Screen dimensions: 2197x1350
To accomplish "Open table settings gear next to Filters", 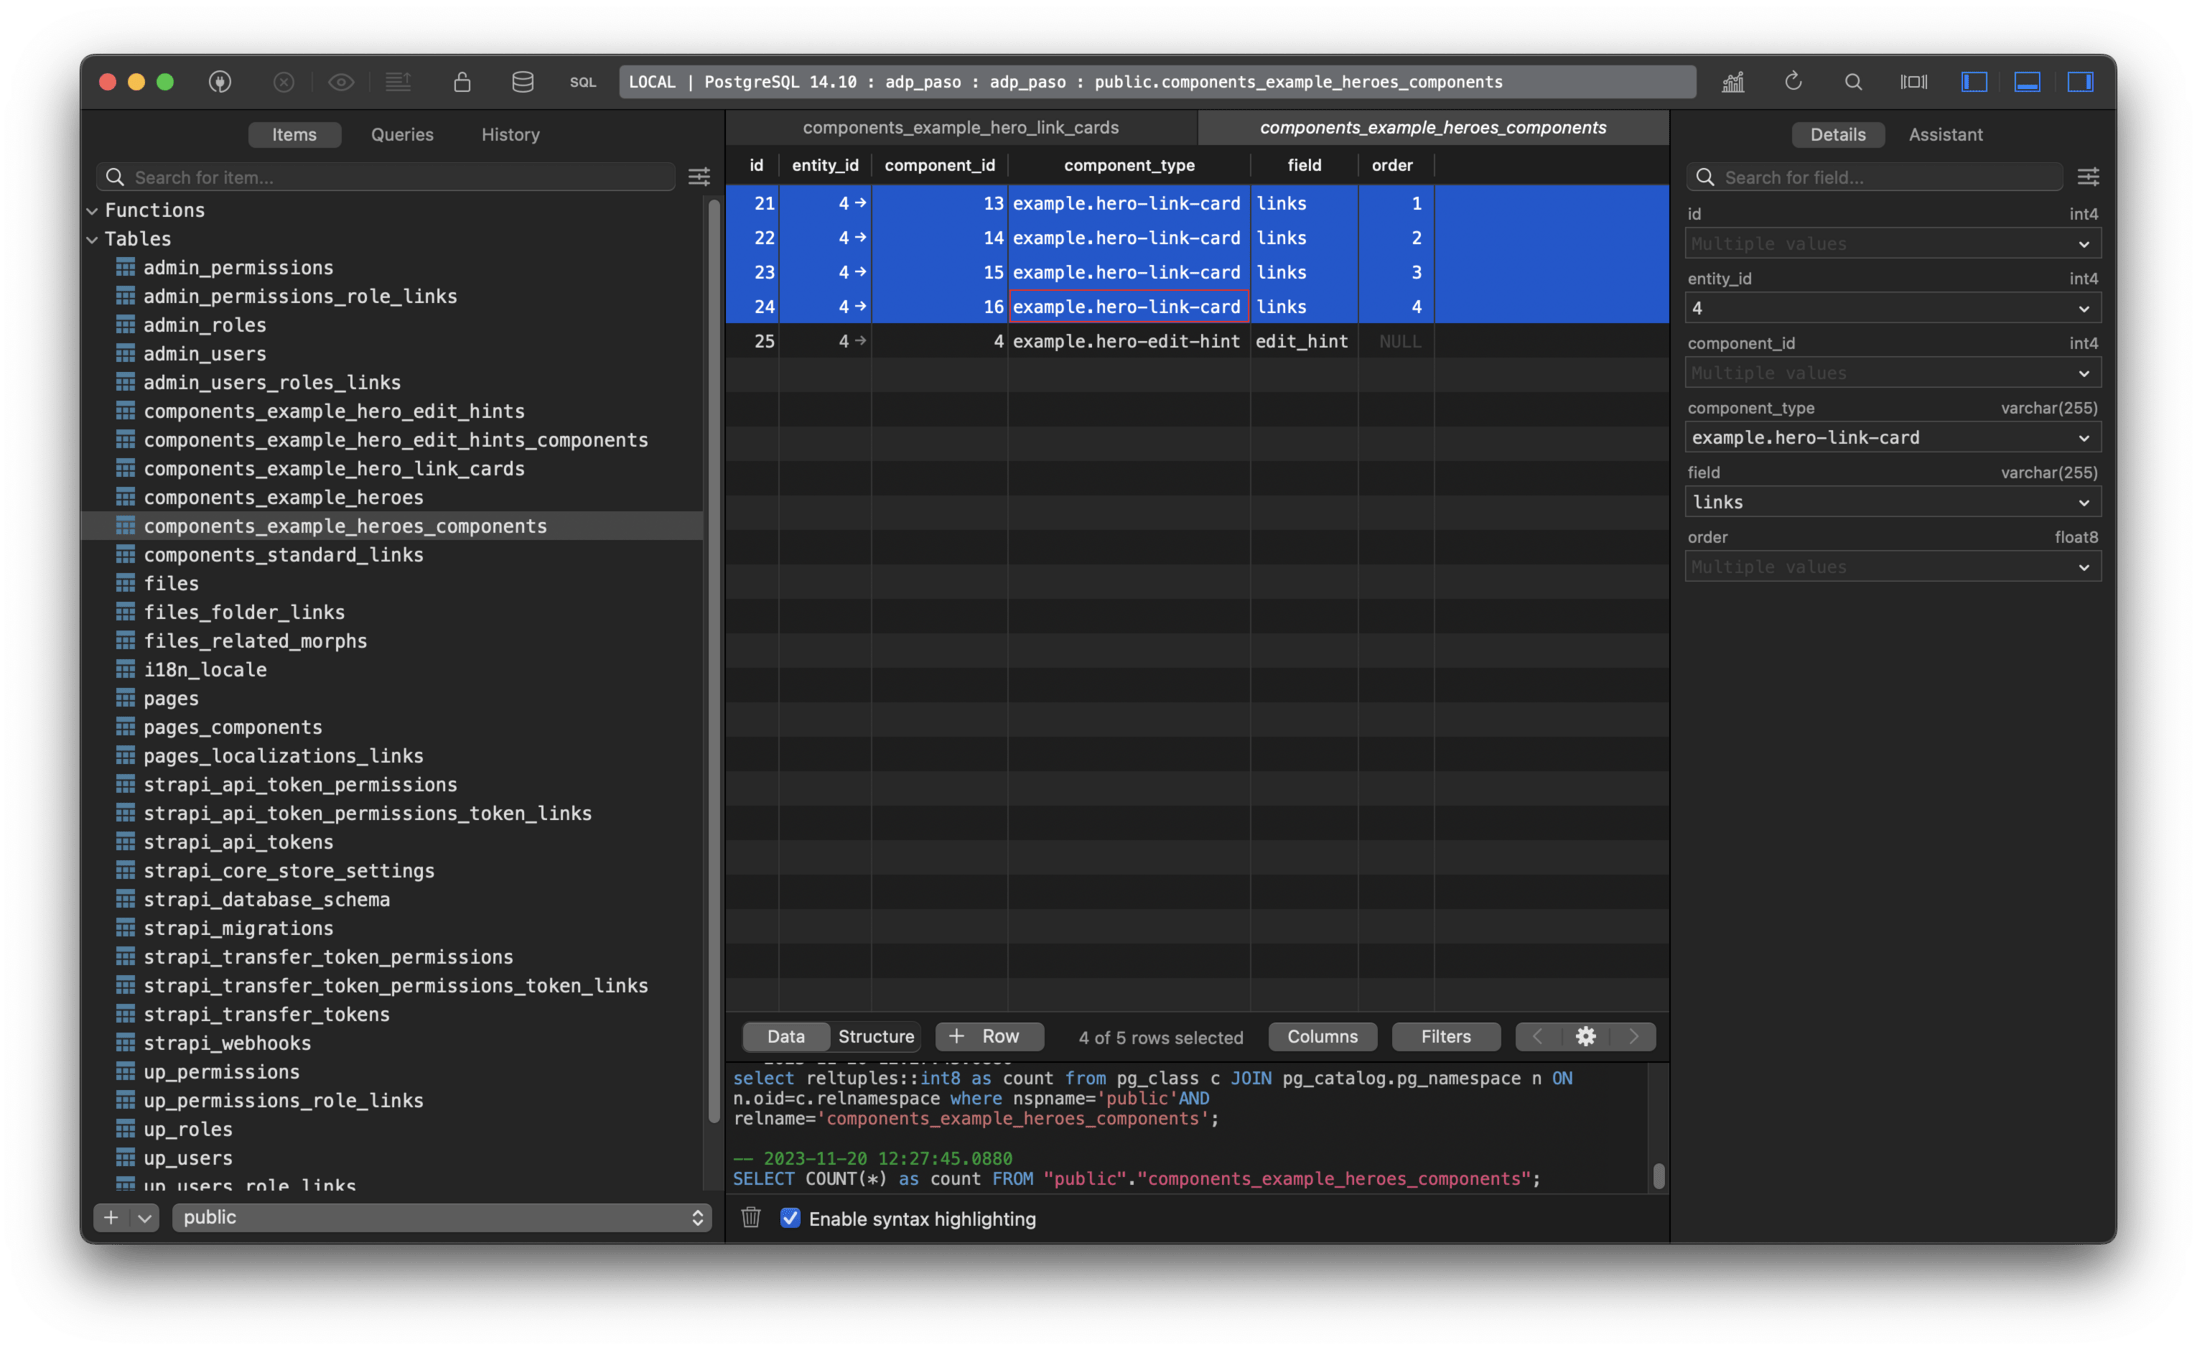I will click(x=1585, y=1037).
